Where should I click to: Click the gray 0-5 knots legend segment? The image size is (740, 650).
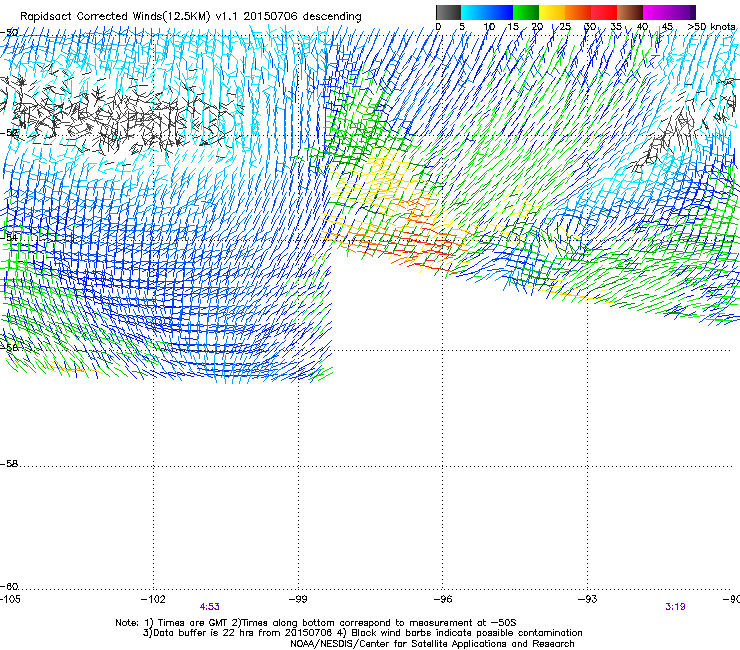tap(448, 12)
